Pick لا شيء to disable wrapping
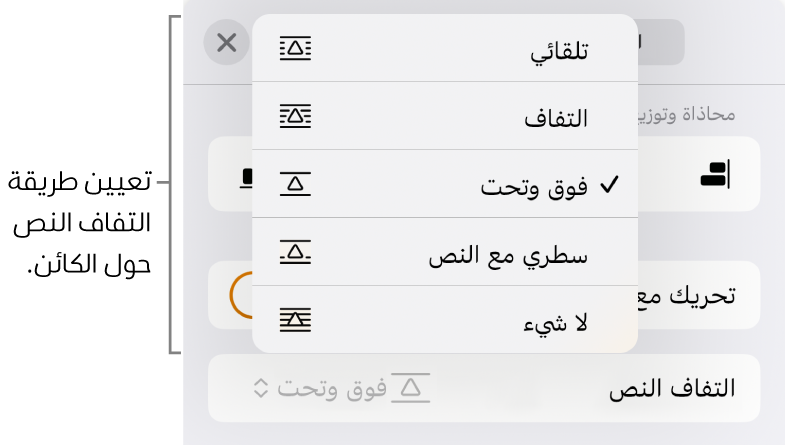The height and width of the screenshot is (447, 785). tap(556, 323)
